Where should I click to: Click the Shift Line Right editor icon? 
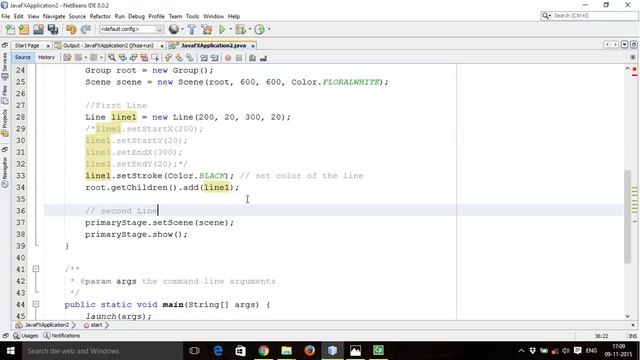pos(214,58)
